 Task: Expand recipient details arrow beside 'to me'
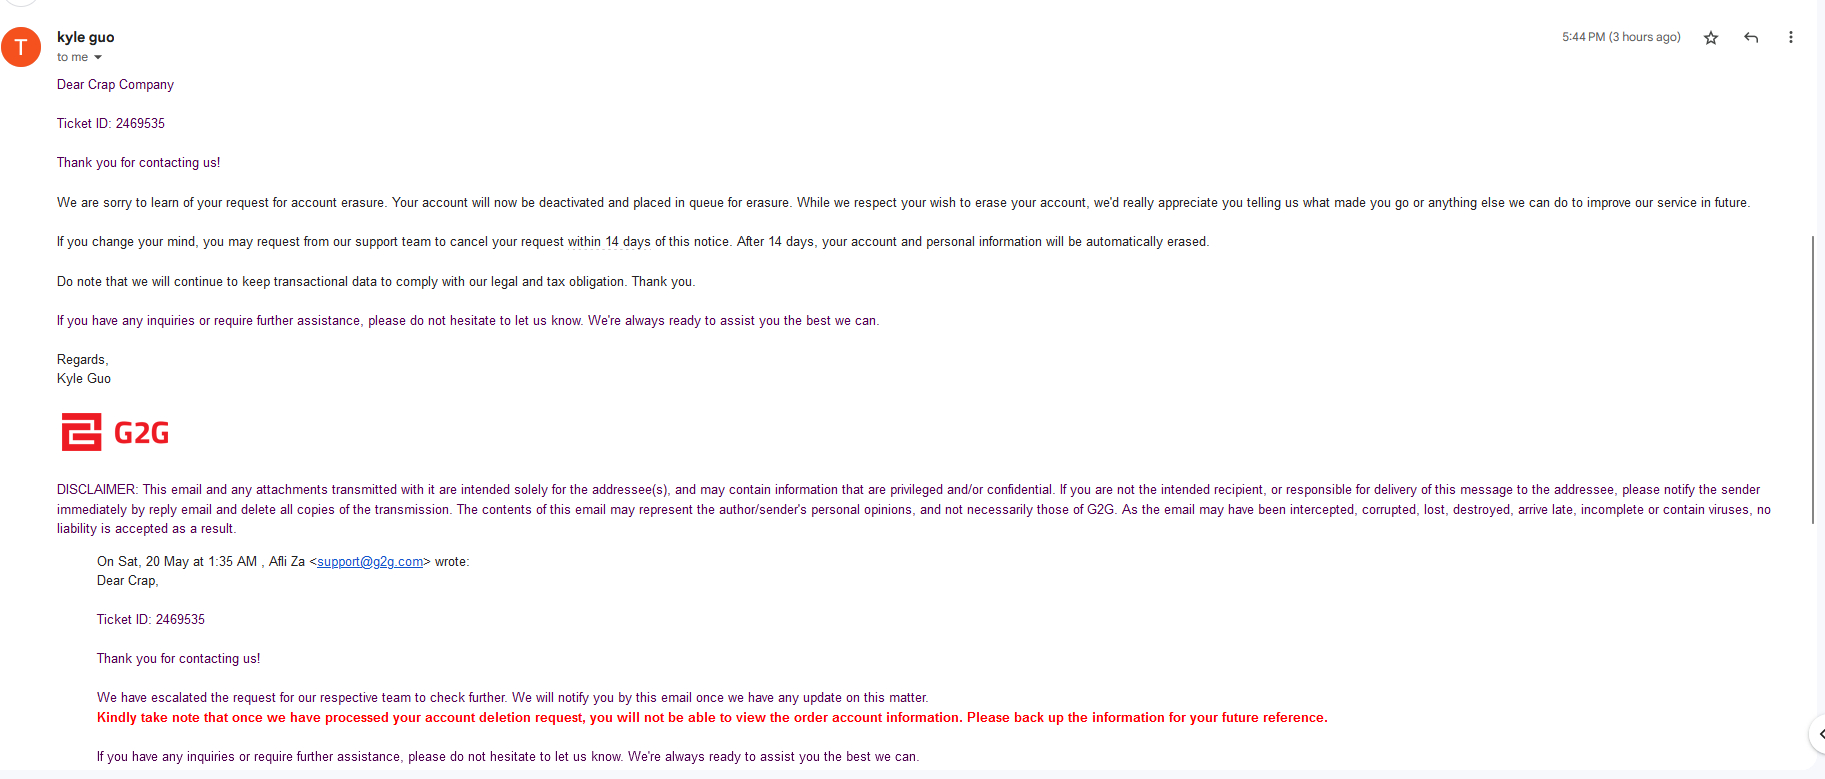tap(98, 58)
